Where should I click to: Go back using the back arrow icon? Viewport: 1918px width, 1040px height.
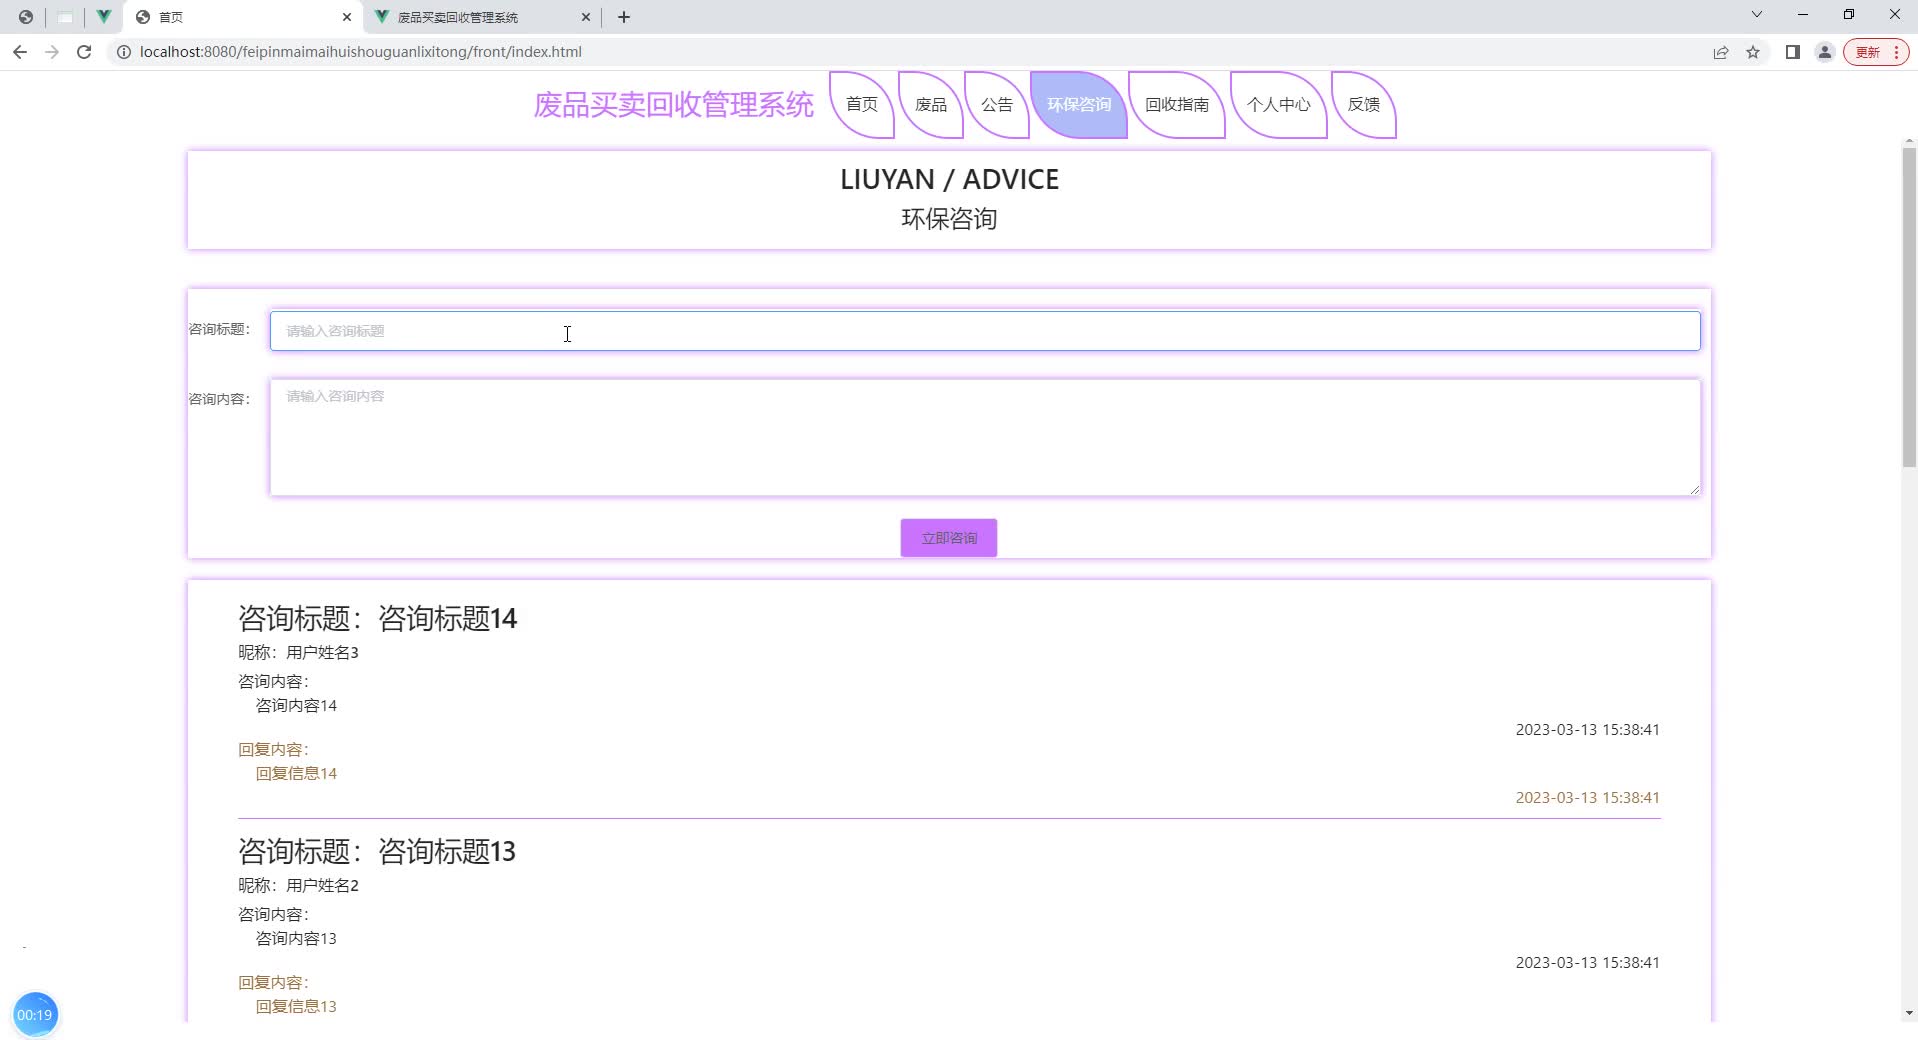point(20,51)
